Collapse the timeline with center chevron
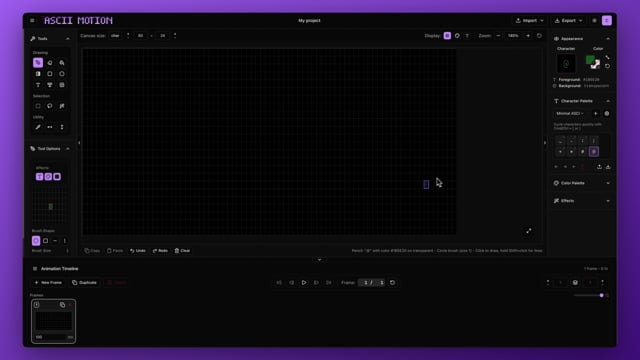This screenshot has height=360, width=640. tap(319, 260)
